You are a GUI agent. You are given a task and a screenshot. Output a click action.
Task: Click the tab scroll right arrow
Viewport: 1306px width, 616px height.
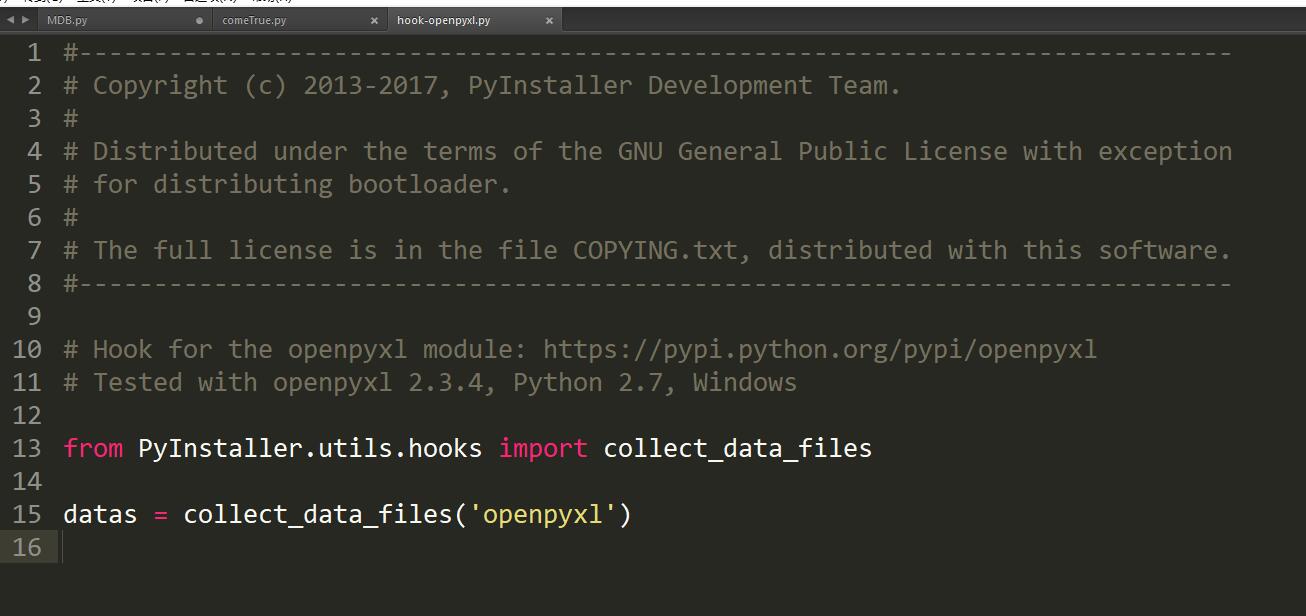(x=26, y=19)
